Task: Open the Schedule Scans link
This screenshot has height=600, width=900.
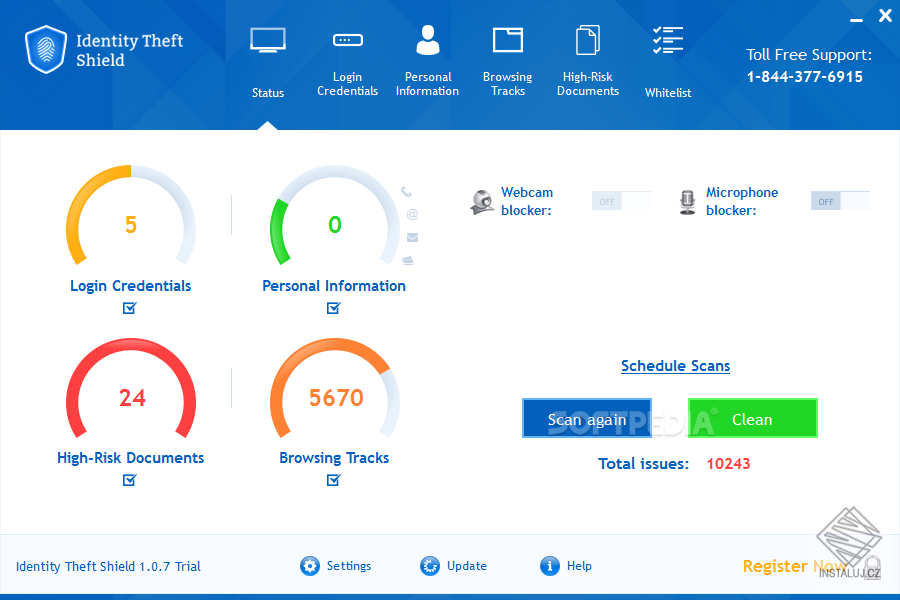Action: click(x=675, y=366)
